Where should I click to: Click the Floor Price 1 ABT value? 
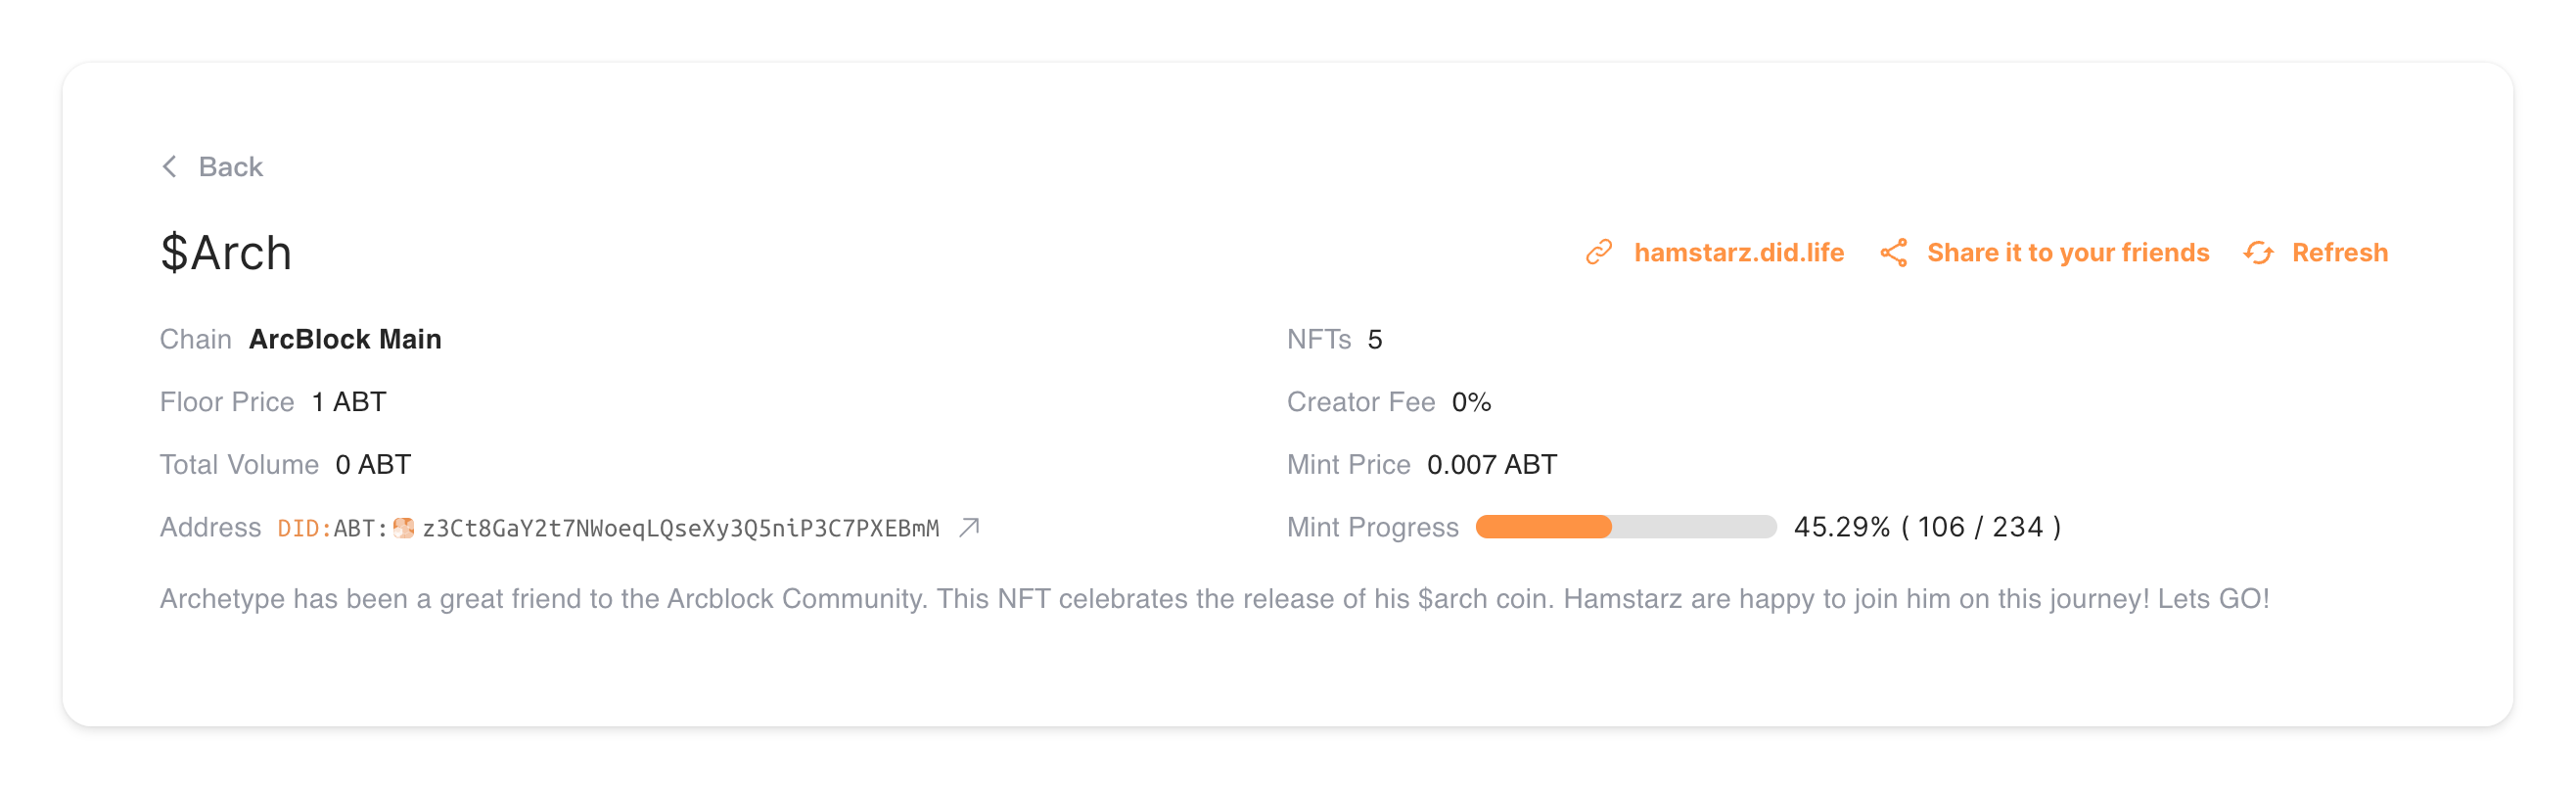pos(348,402)
